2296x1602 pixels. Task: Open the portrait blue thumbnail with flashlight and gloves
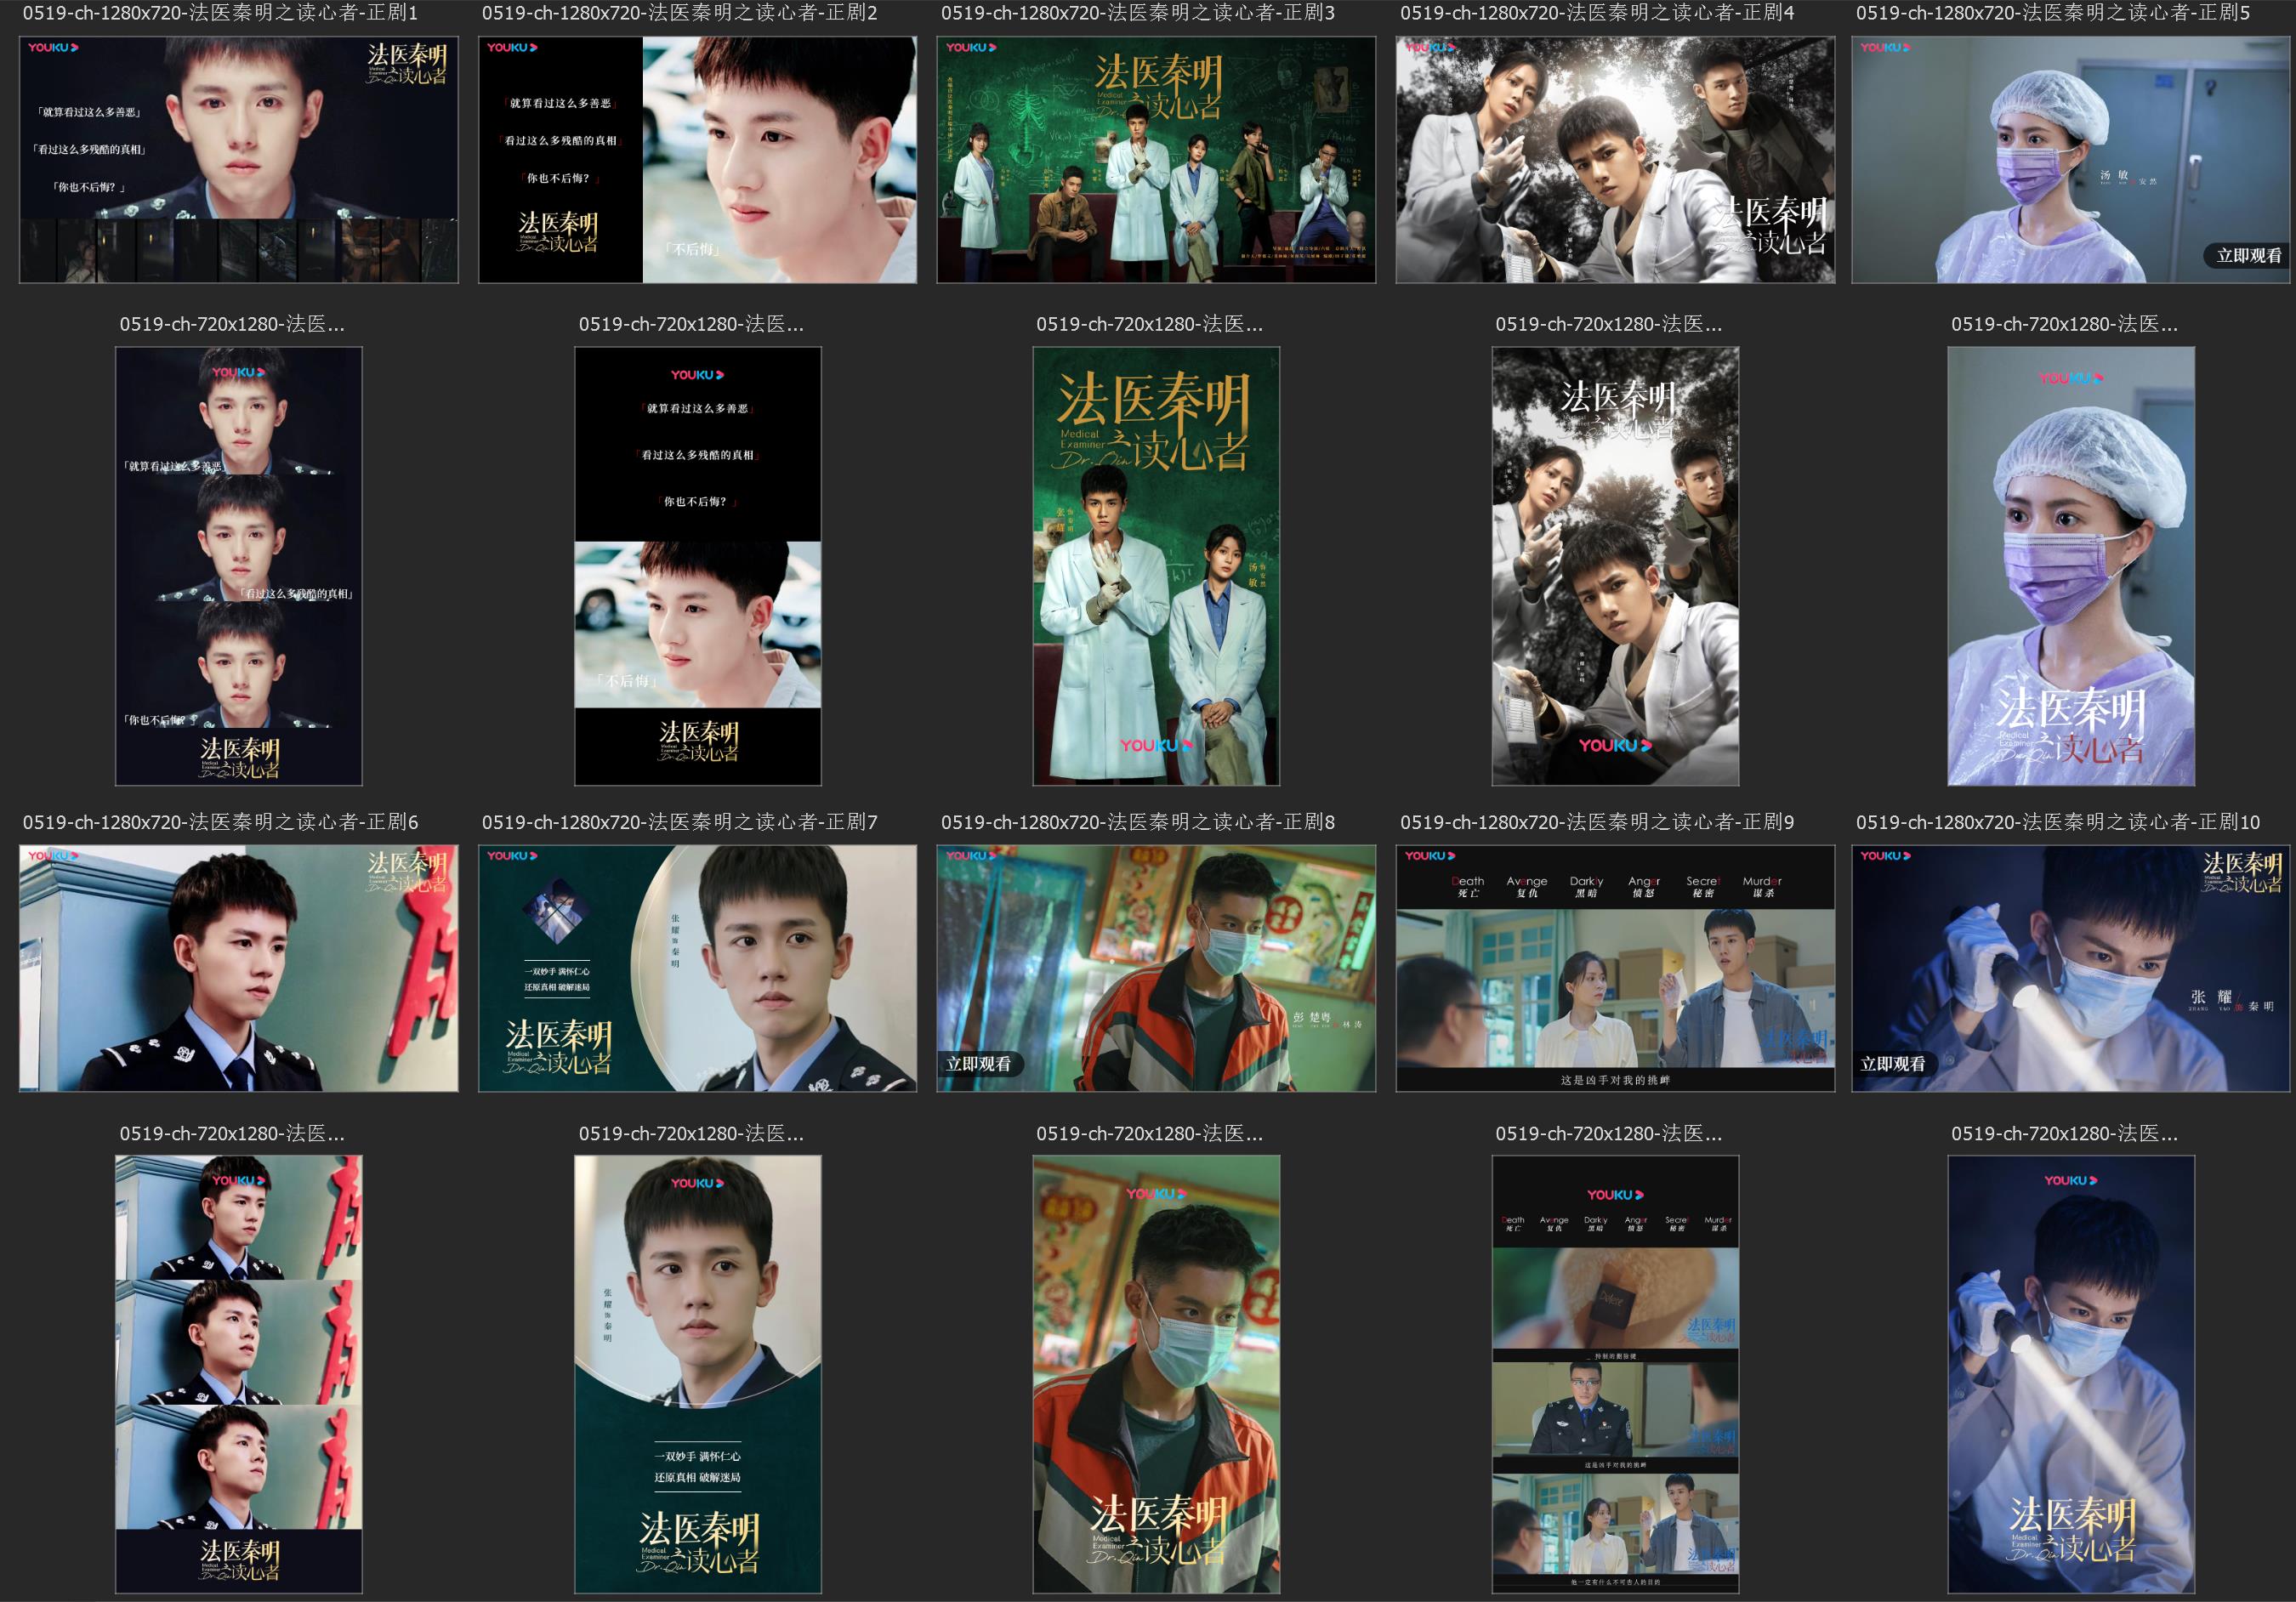click(x=2071, y=1374)
